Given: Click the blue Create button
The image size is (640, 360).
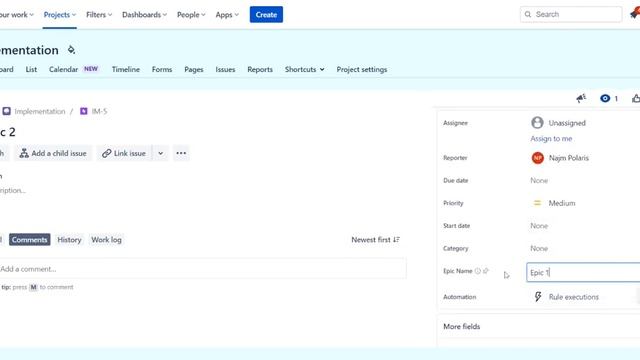Looking at the screenshot, I should click(x=266, y=15).
